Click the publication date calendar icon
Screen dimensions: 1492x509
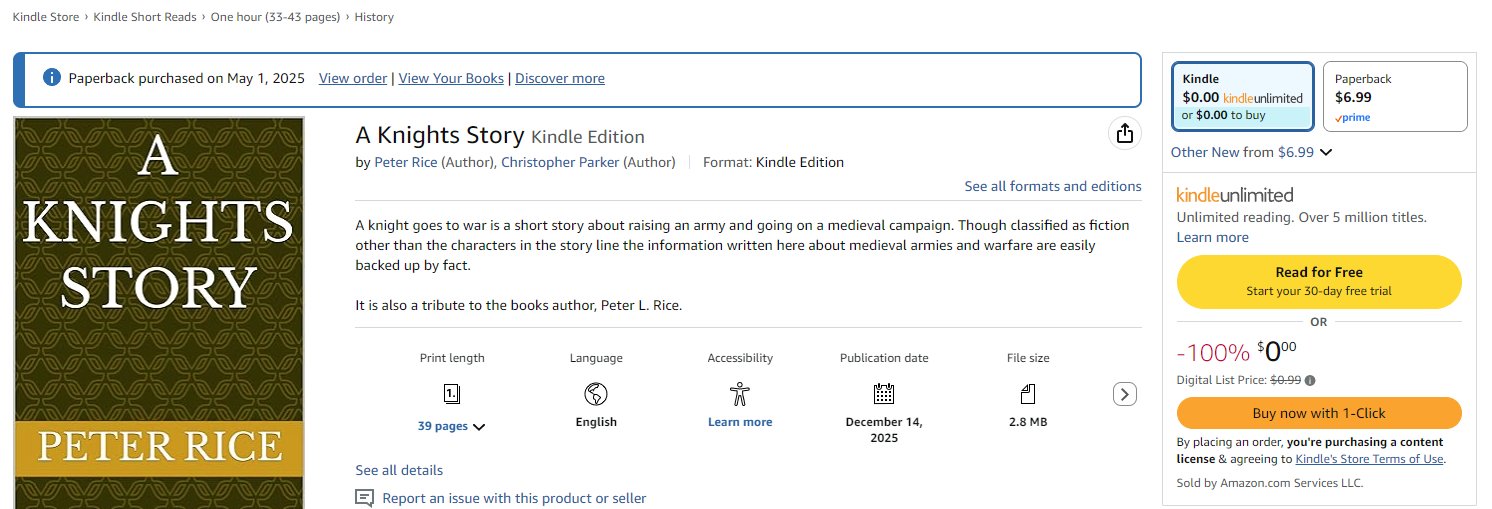click(x=884, y=393)
